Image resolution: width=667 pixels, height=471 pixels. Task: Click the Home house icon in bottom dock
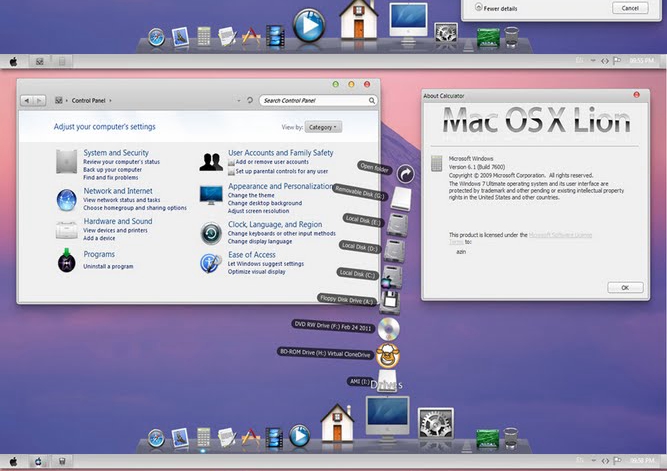337,422
